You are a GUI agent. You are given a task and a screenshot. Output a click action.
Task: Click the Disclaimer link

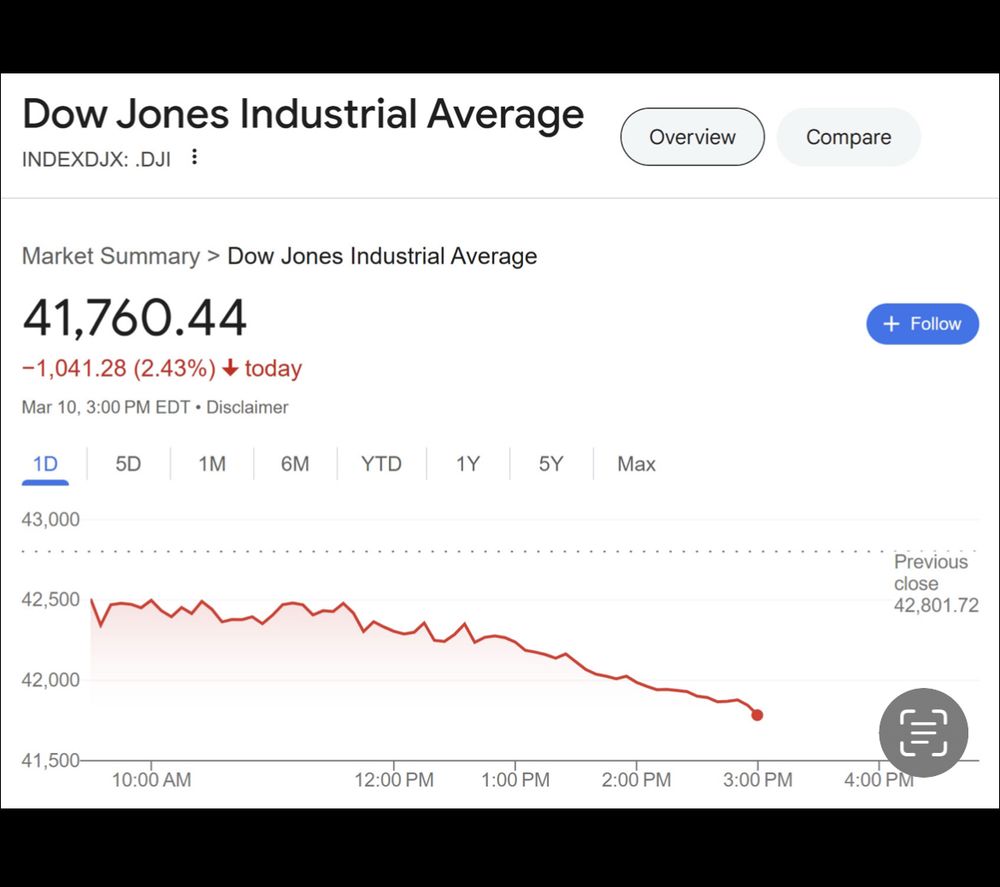point(247,407)
